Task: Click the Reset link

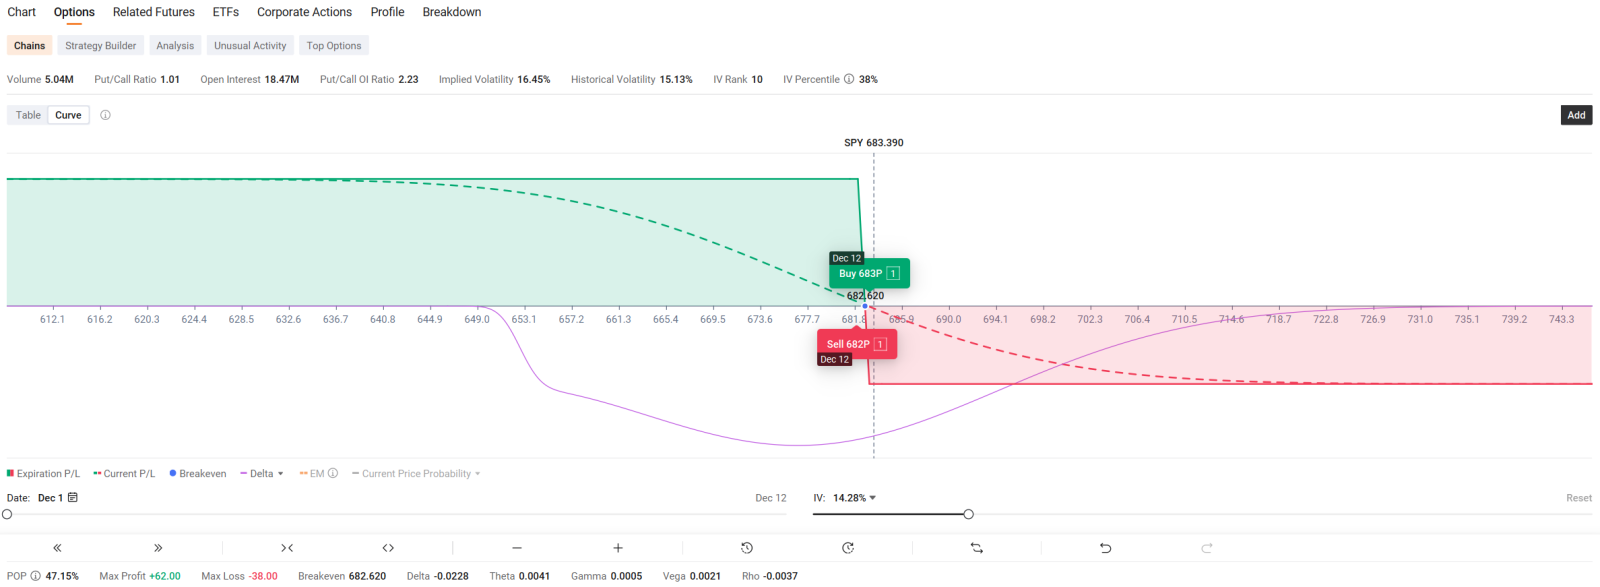Action: pyautogui.click(x=1579, y=498)
